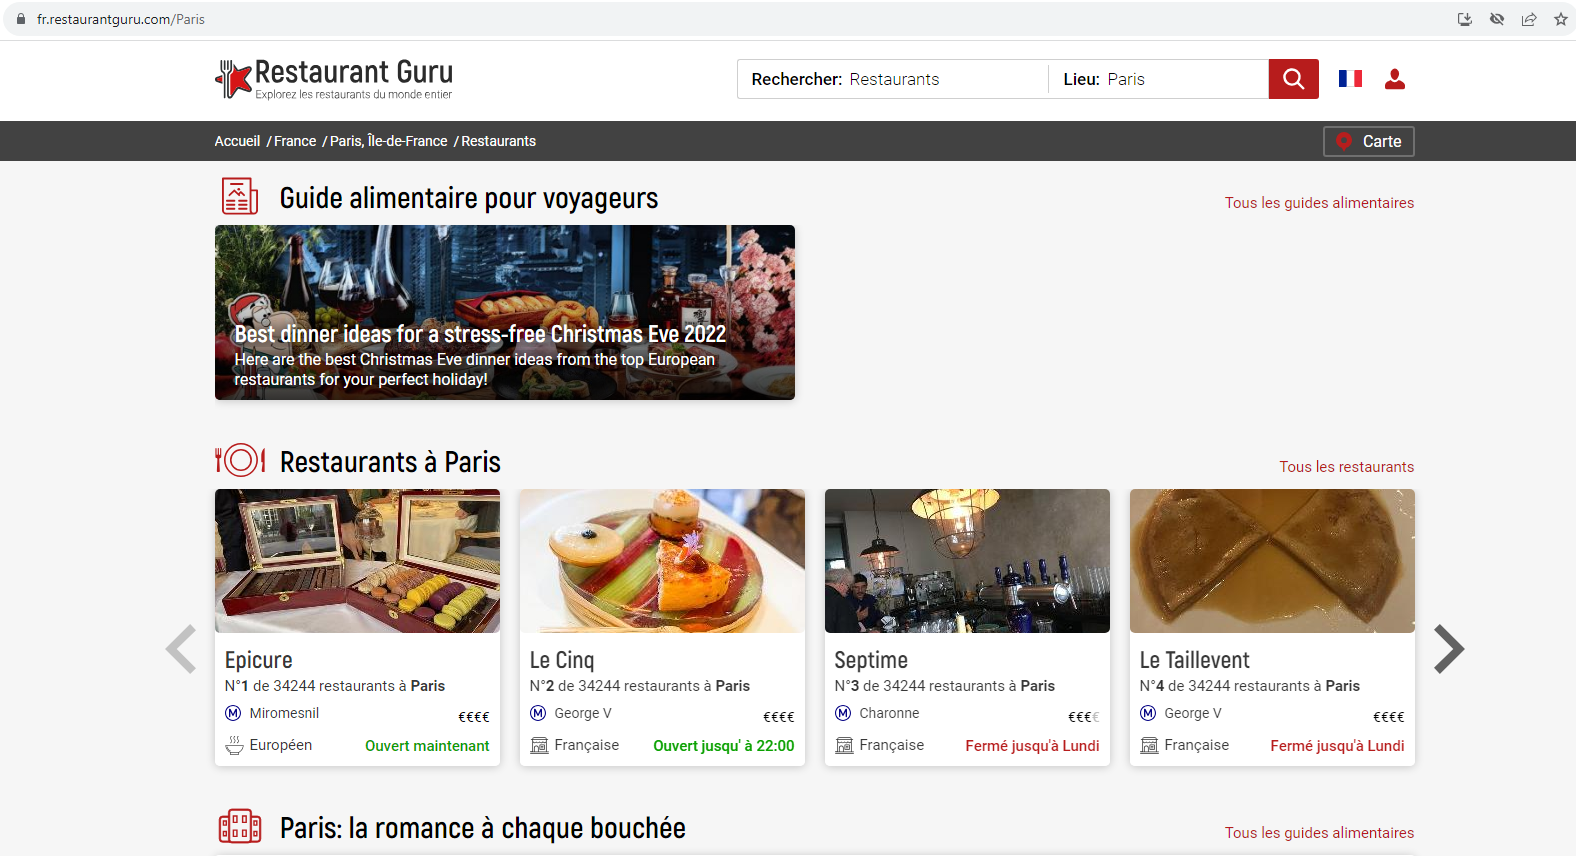This screenshot has height=856, width=1576.
Task: Click the metro icon next to Charonne
Action: pyautogui.click(x=843, y=713)
